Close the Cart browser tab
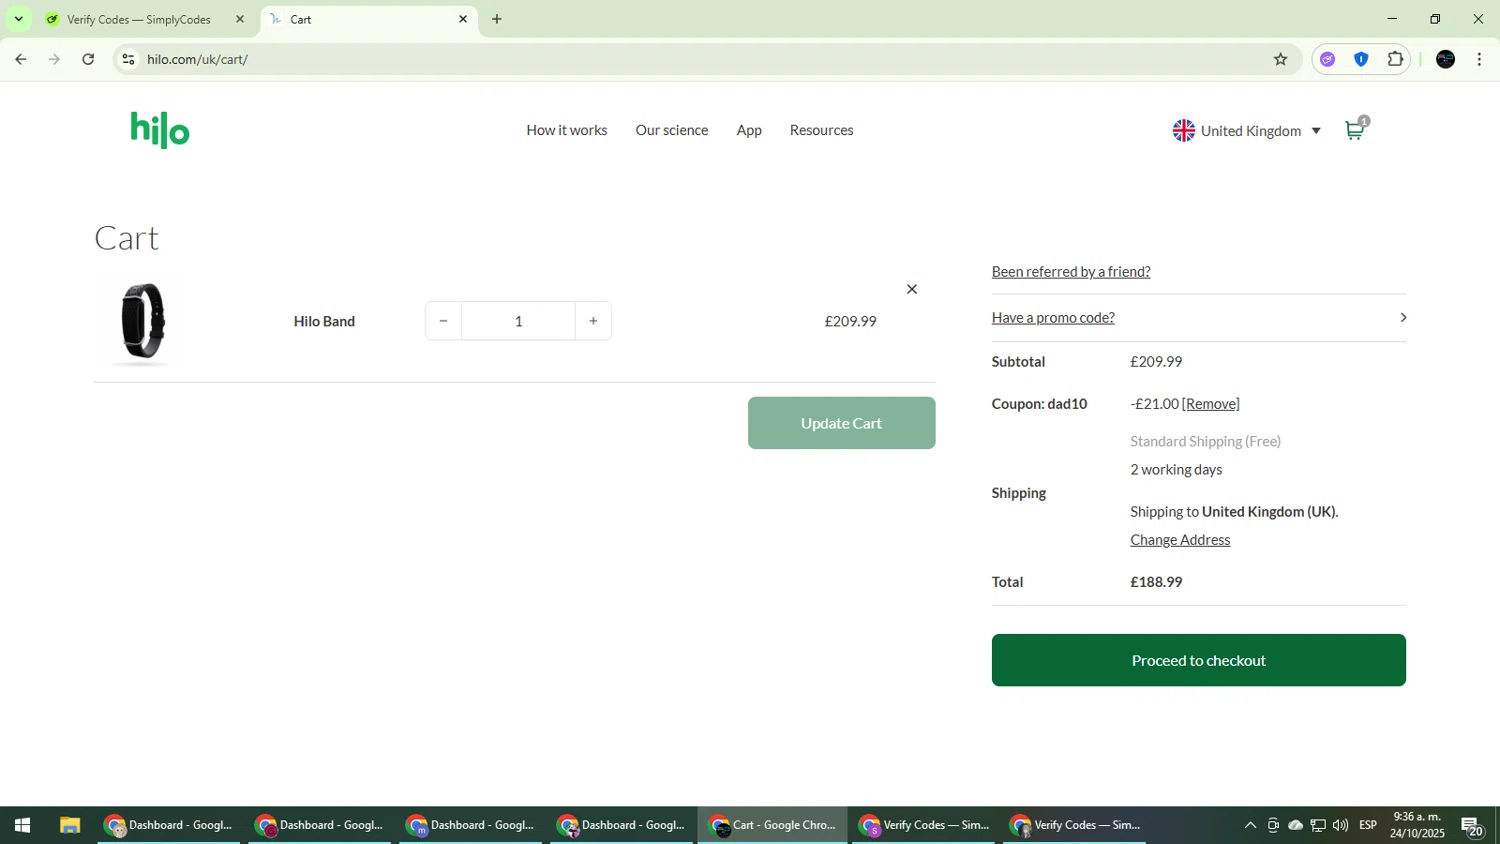 tap(463, 19)
